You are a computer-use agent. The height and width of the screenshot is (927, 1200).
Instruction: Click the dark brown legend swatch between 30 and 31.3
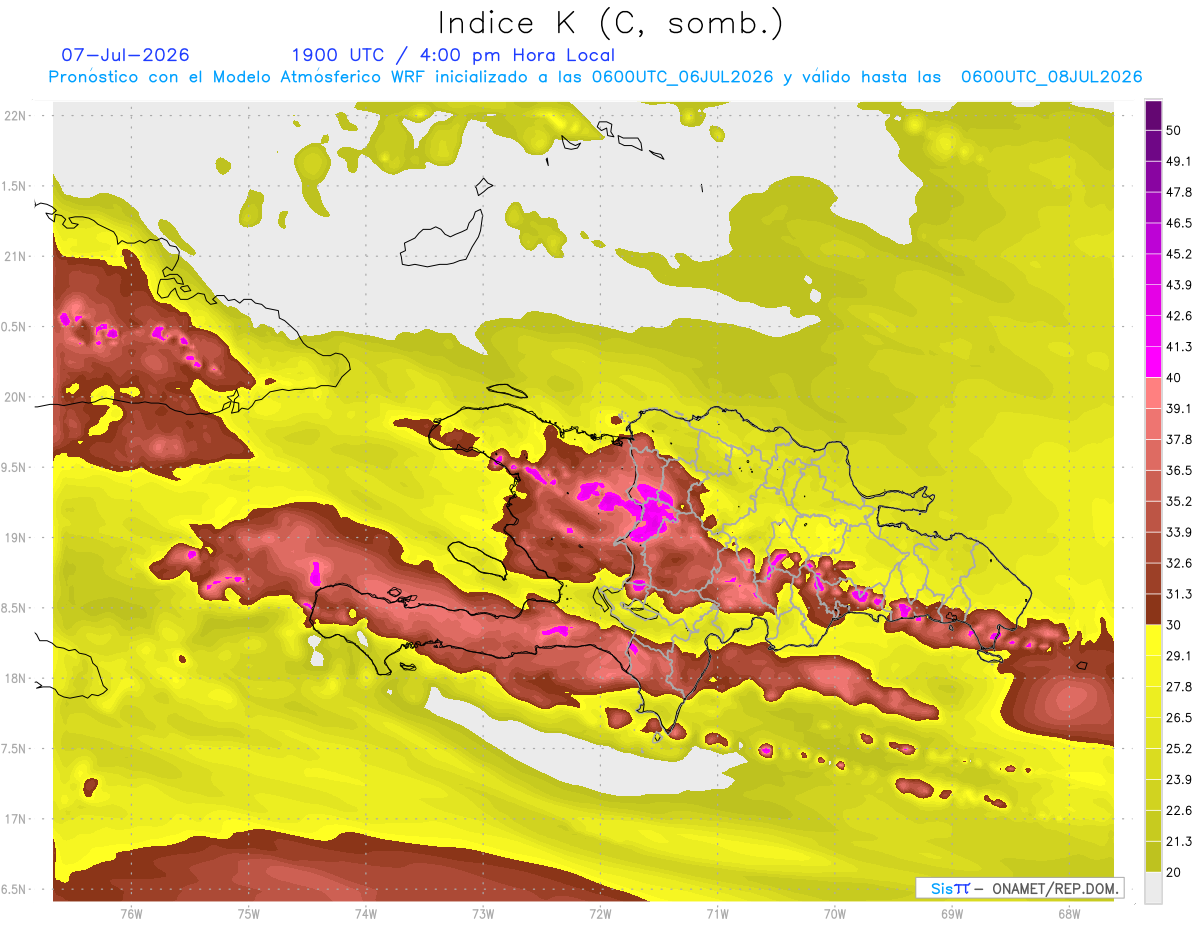click(x=1153, y=608)
